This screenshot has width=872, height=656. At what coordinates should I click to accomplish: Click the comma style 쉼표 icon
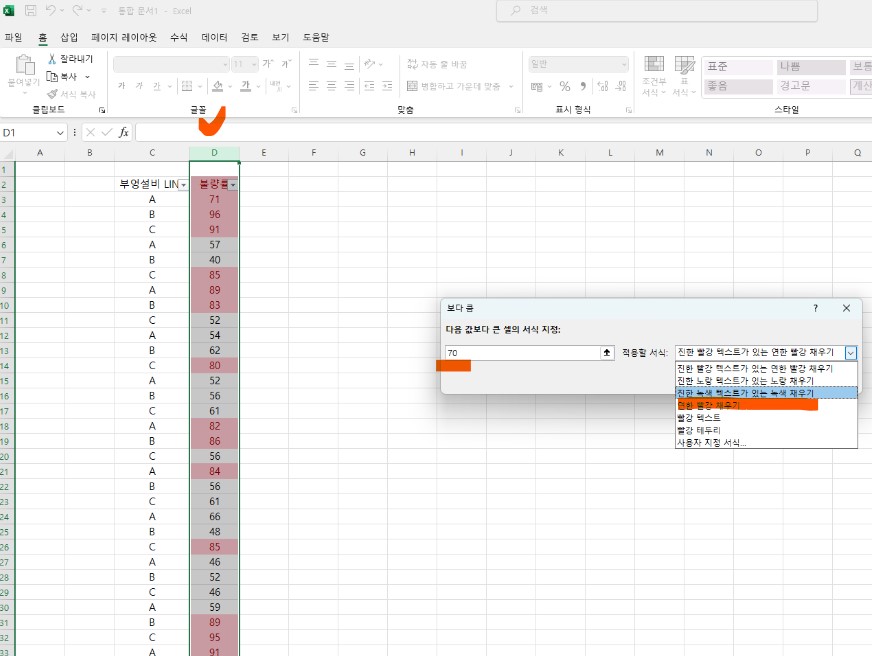[x=582, y=87]
